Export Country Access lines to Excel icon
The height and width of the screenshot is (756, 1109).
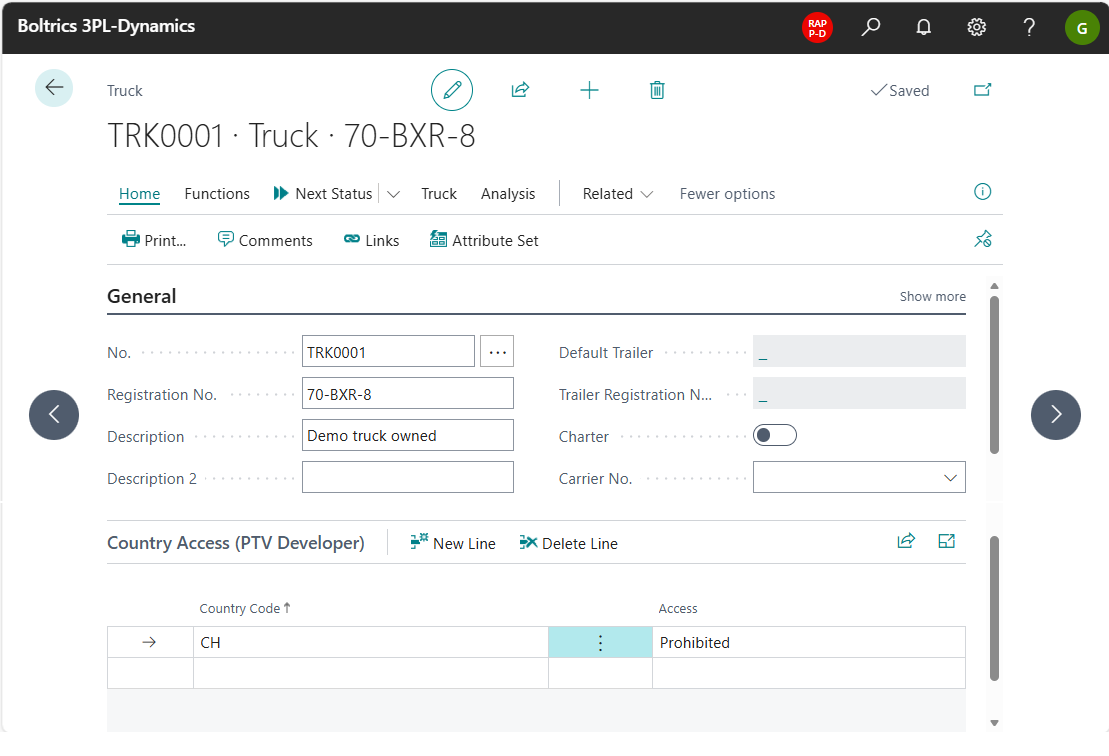pyautogui.click(x=946, y=540)
